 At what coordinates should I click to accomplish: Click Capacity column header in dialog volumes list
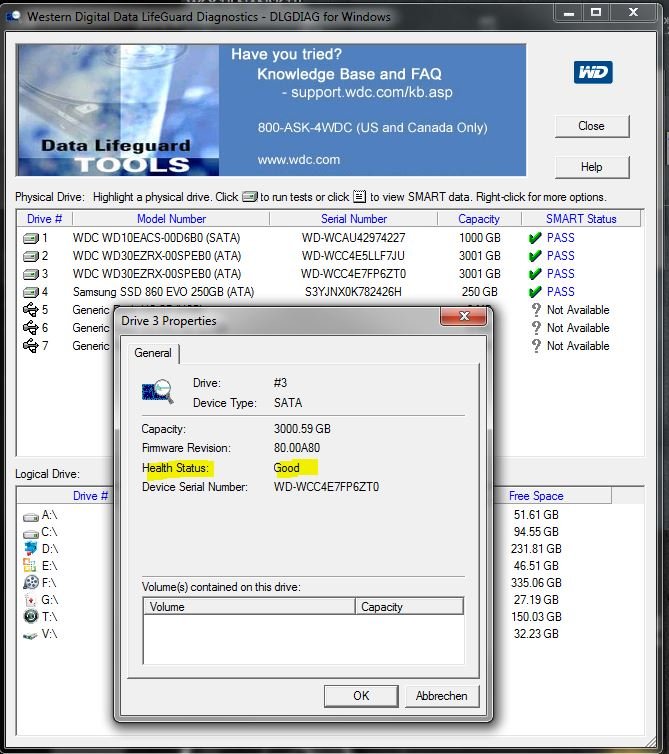[409, 607]
